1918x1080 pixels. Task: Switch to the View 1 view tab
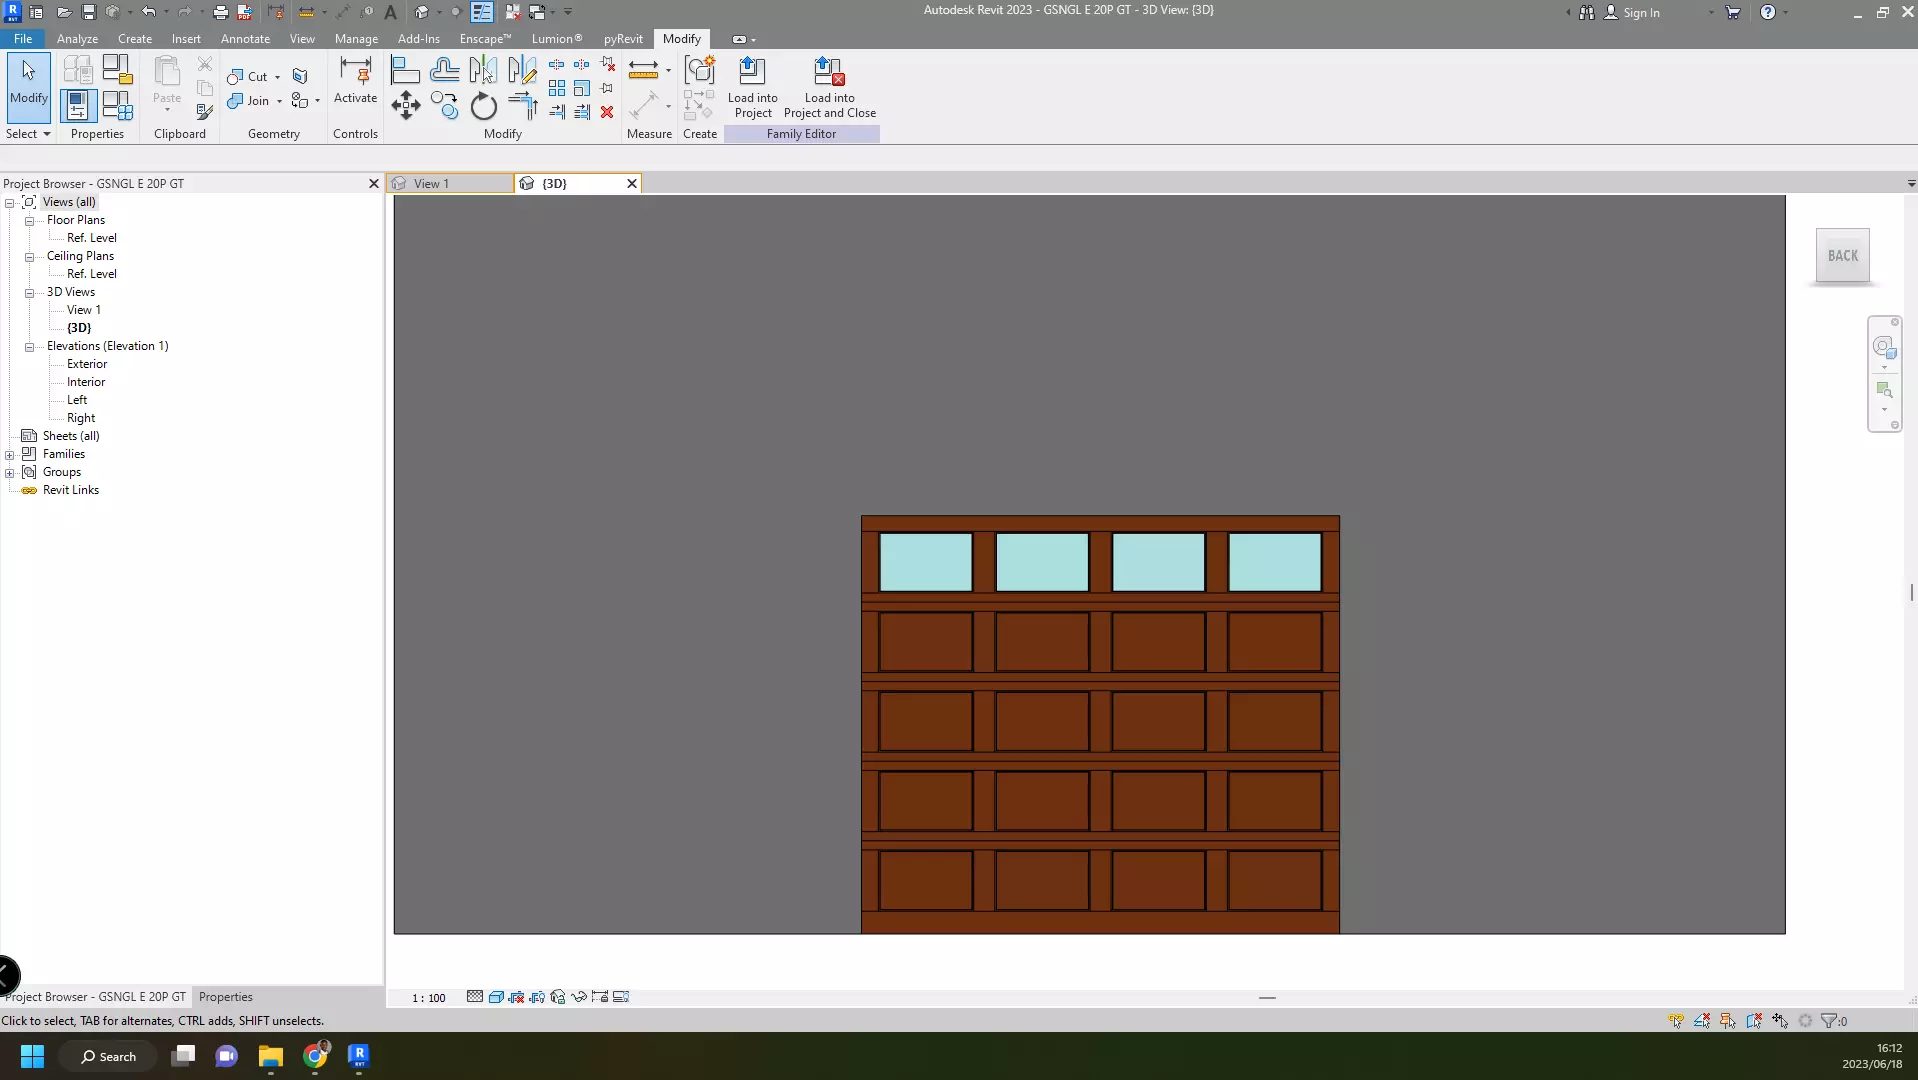point(450,184)
